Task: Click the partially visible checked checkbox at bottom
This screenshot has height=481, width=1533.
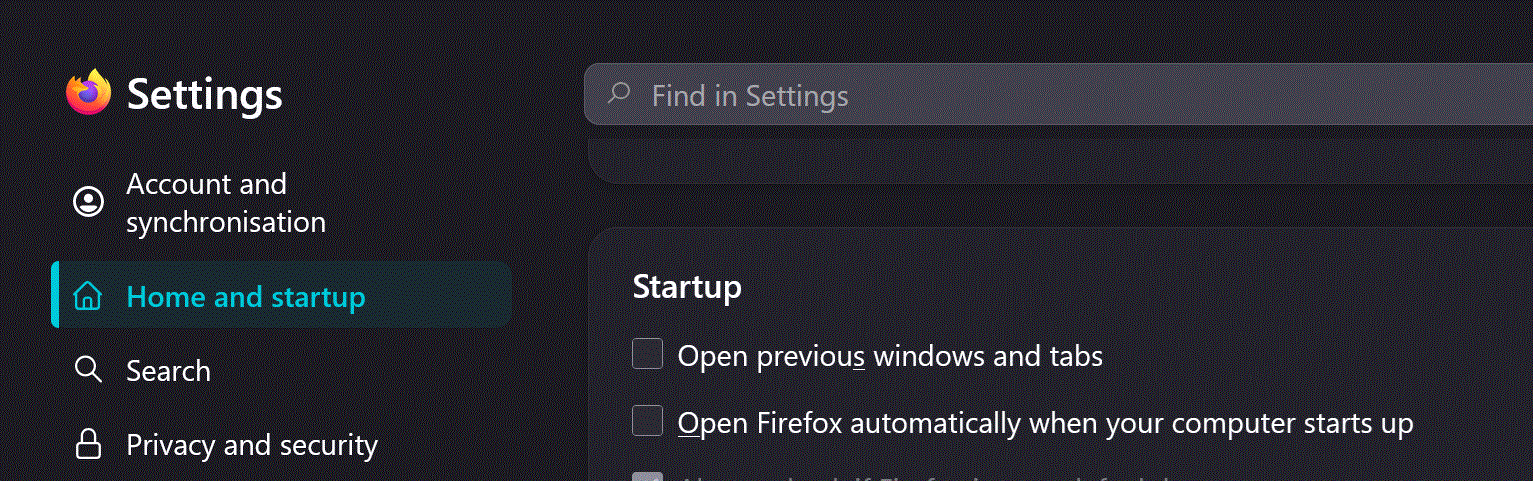Action: tap(648, 476)
